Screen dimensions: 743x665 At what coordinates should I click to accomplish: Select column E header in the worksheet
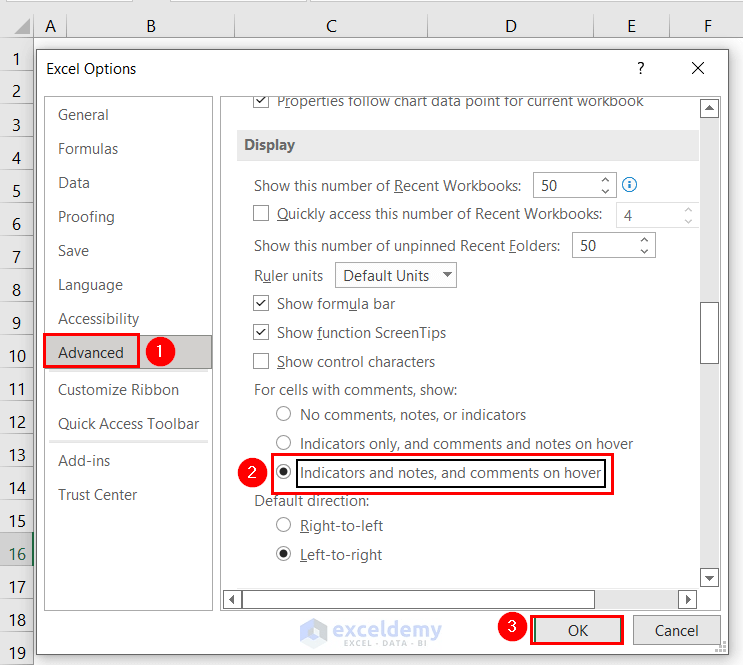click(x=632, y=26)
